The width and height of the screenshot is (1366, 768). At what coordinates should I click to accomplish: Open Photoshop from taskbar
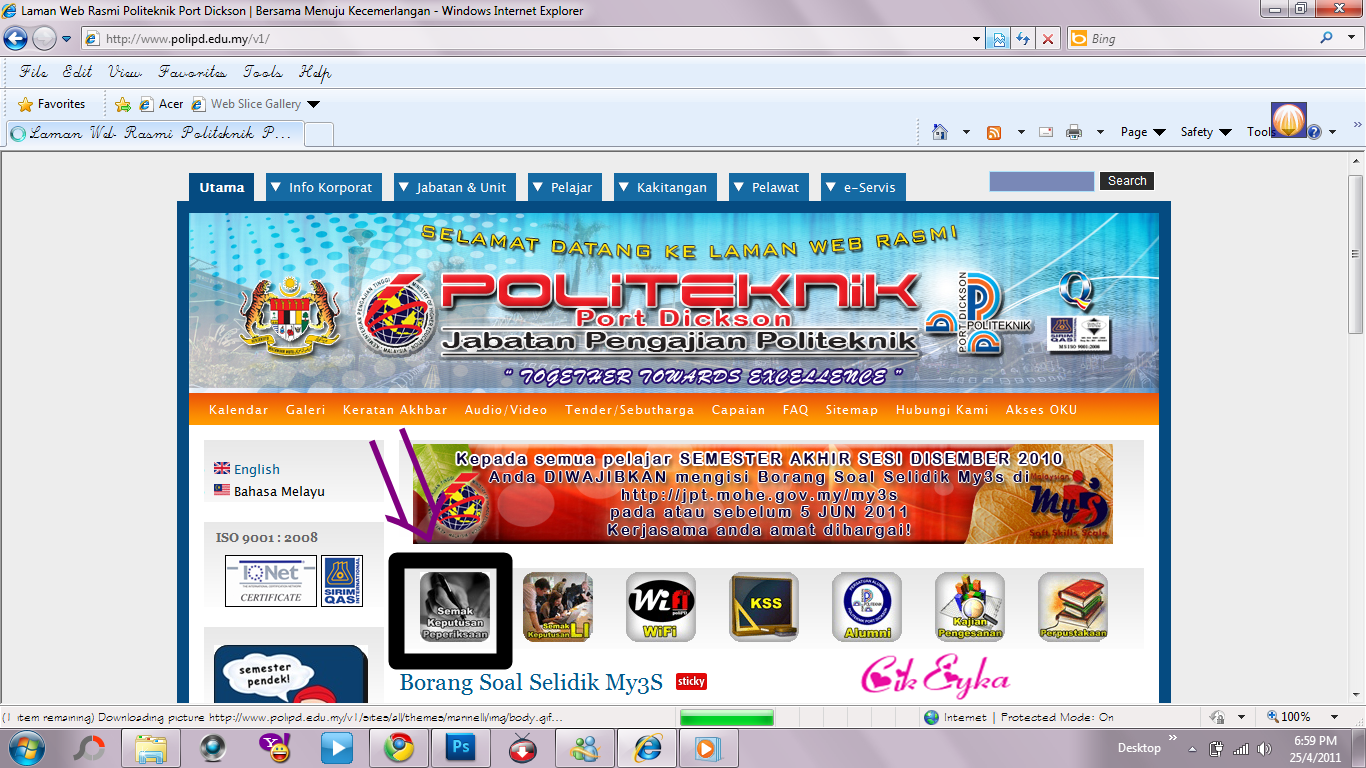461,747
